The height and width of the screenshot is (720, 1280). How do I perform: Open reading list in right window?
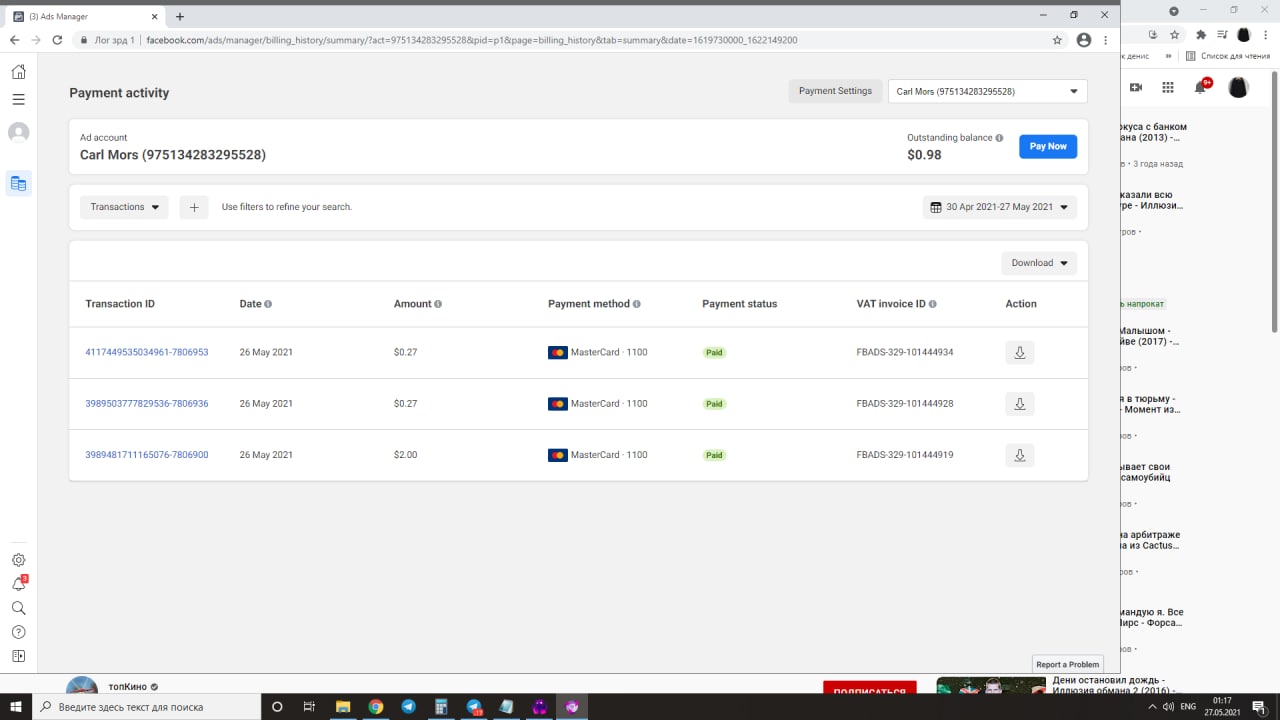[x=1228, y=56]
